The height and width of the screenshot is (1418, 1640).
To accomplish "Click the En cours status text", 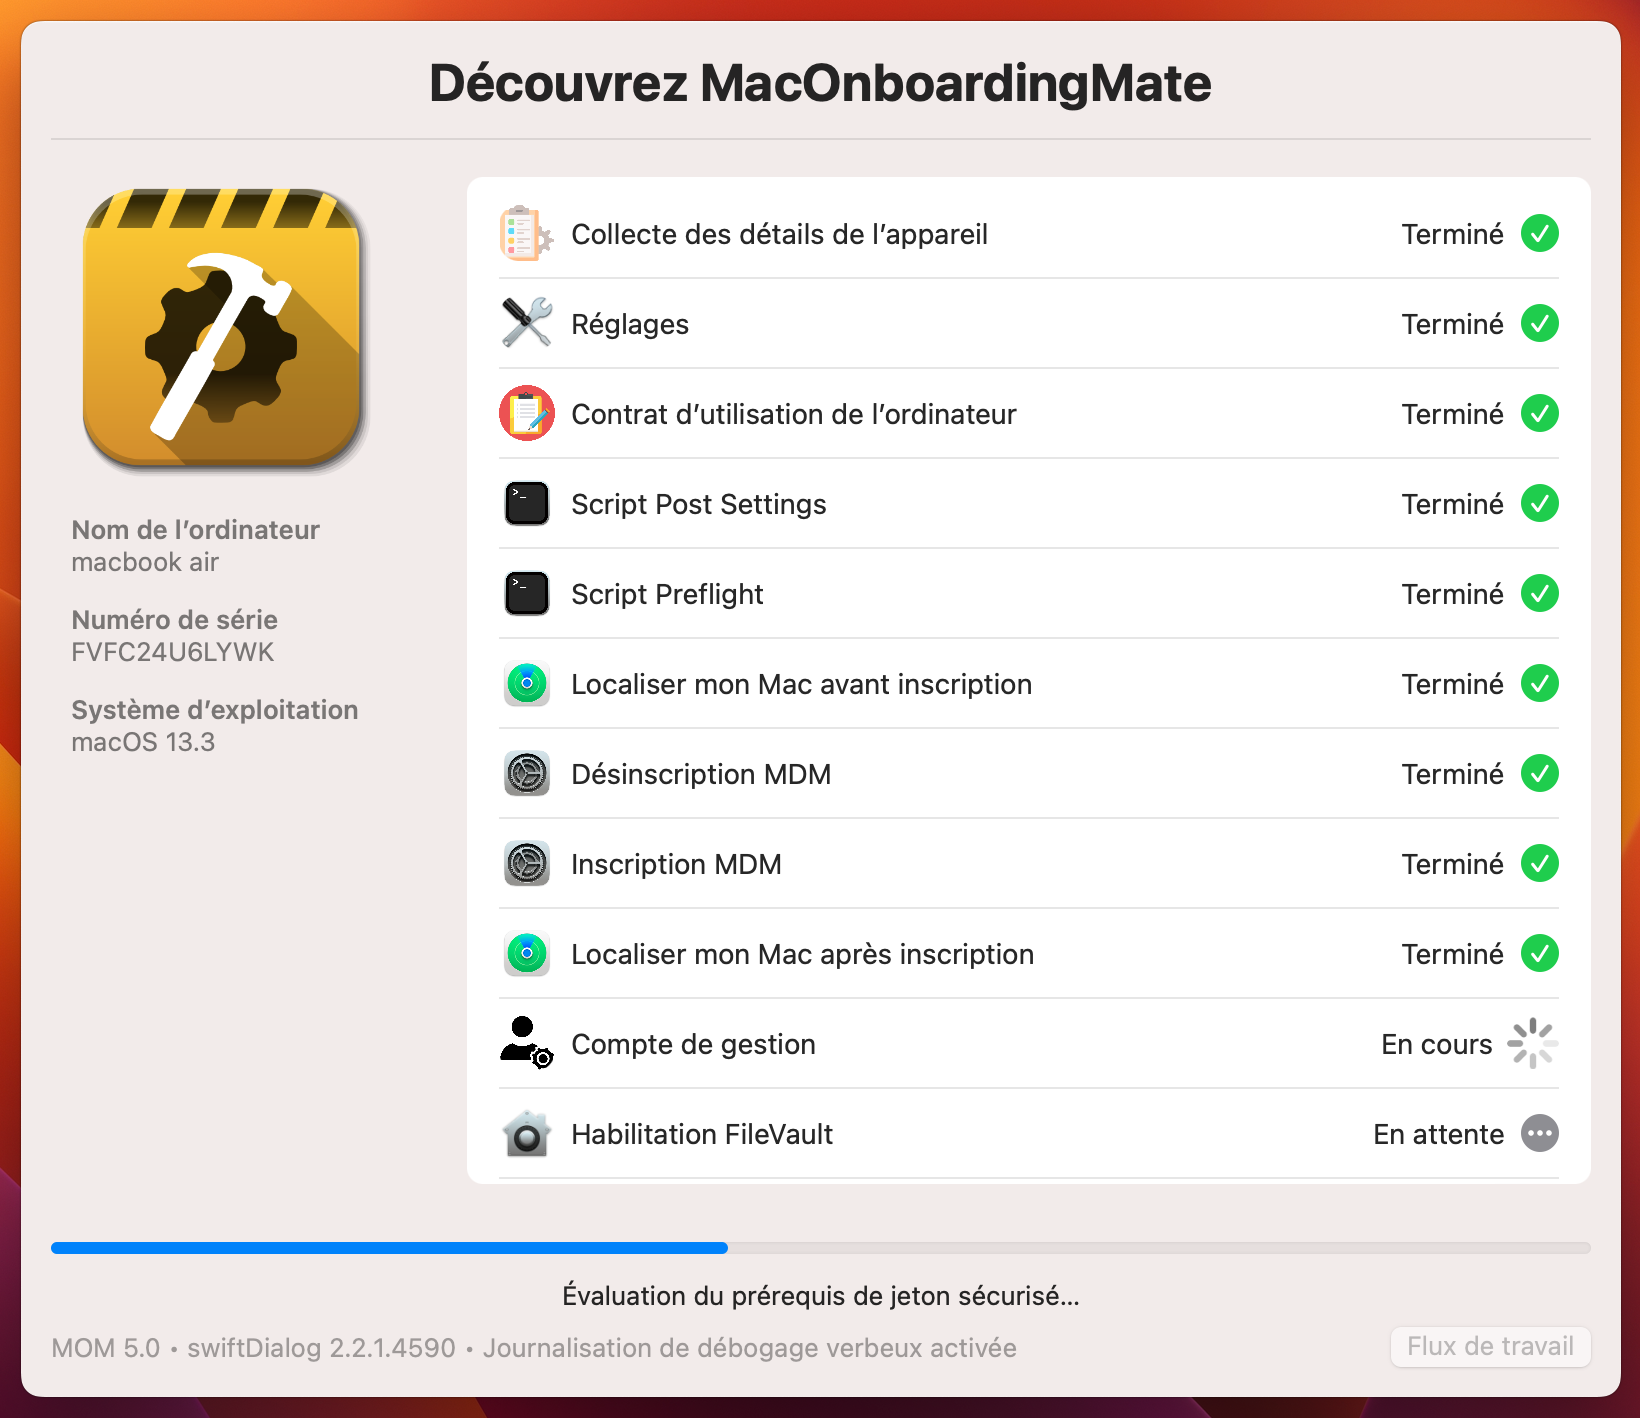I will point(1436,1044).
